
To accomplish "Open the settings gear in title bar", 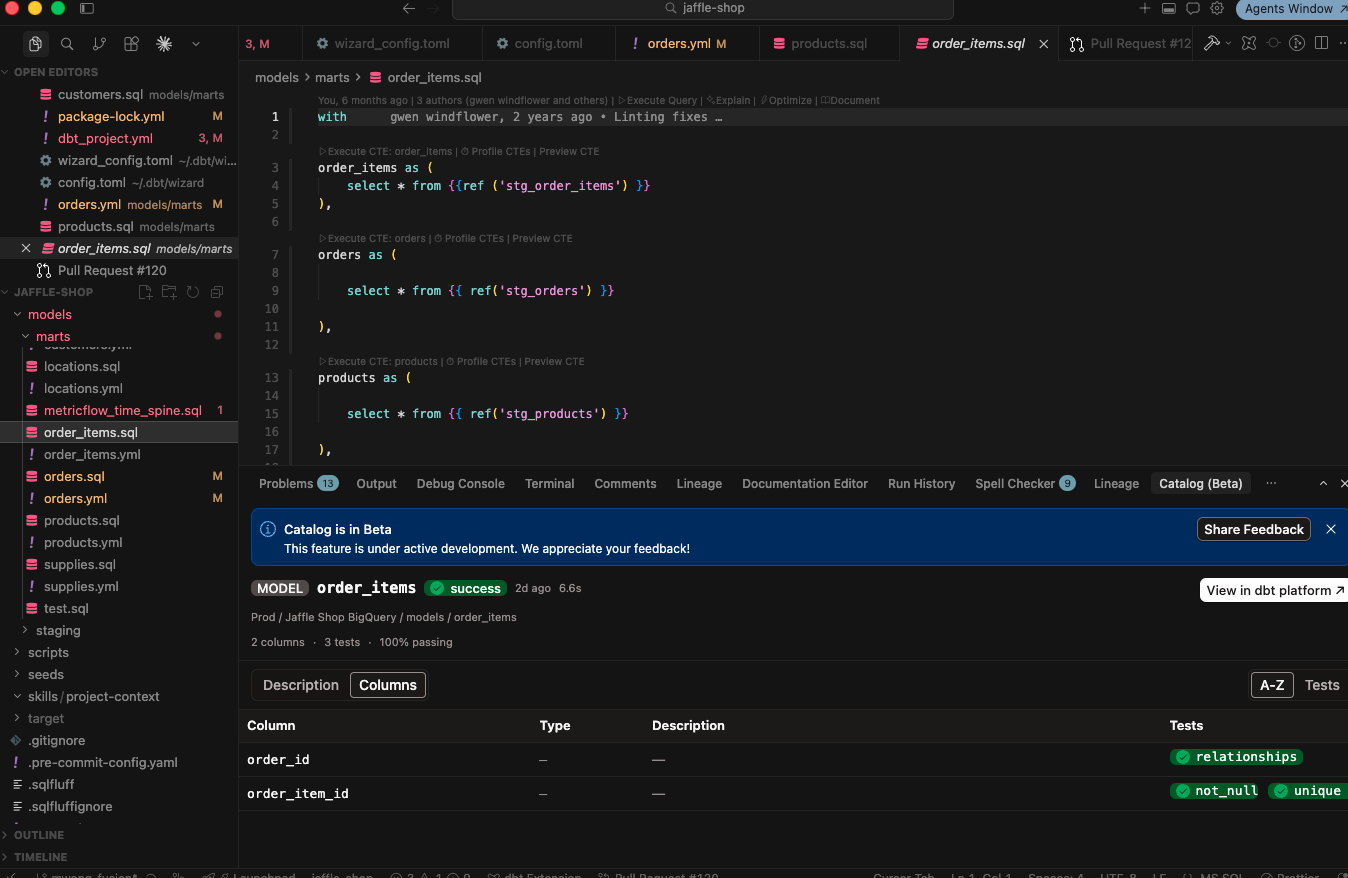I will coord(1217,8).
